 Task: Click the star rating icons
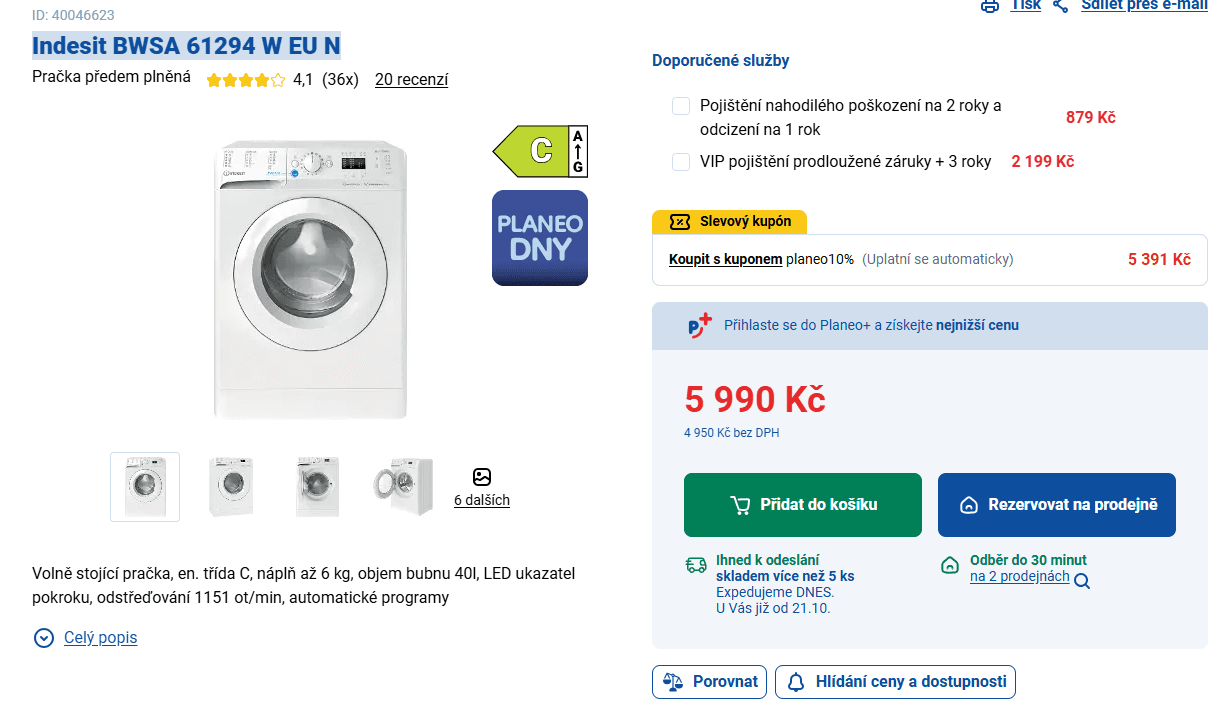click(x=246, y=80)
